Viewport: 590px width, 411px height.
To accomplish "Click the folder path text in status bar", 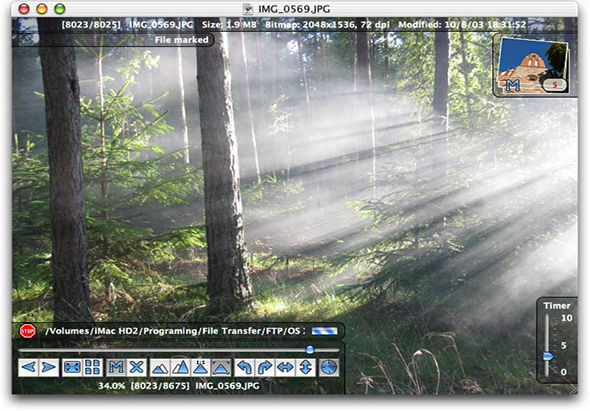I will point(173,331).
